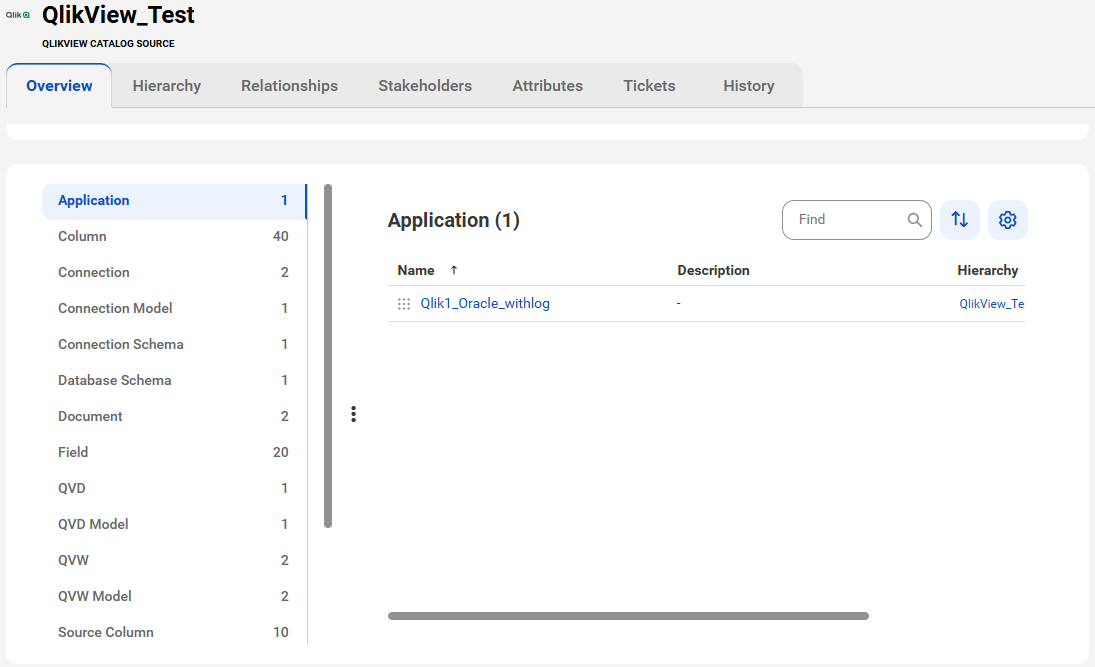The width and height of the screenshot is (1095, 667).
Task: Open the Tickets tab
Action: (649, 86)
